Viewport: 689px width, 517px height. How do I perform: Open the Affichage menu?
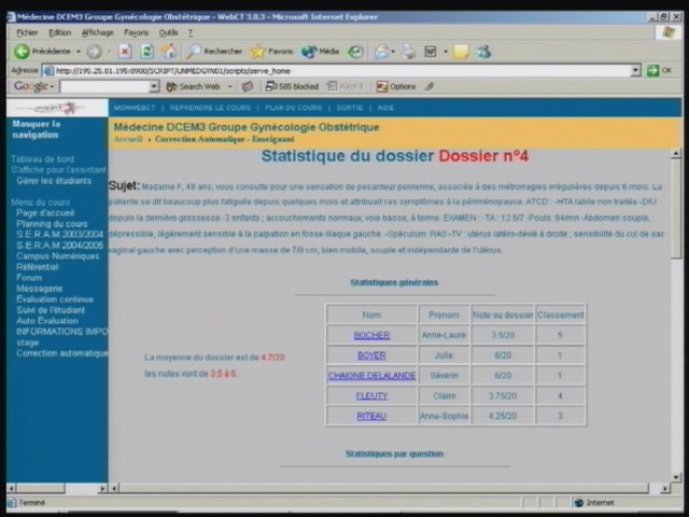(x=98, y=33)
